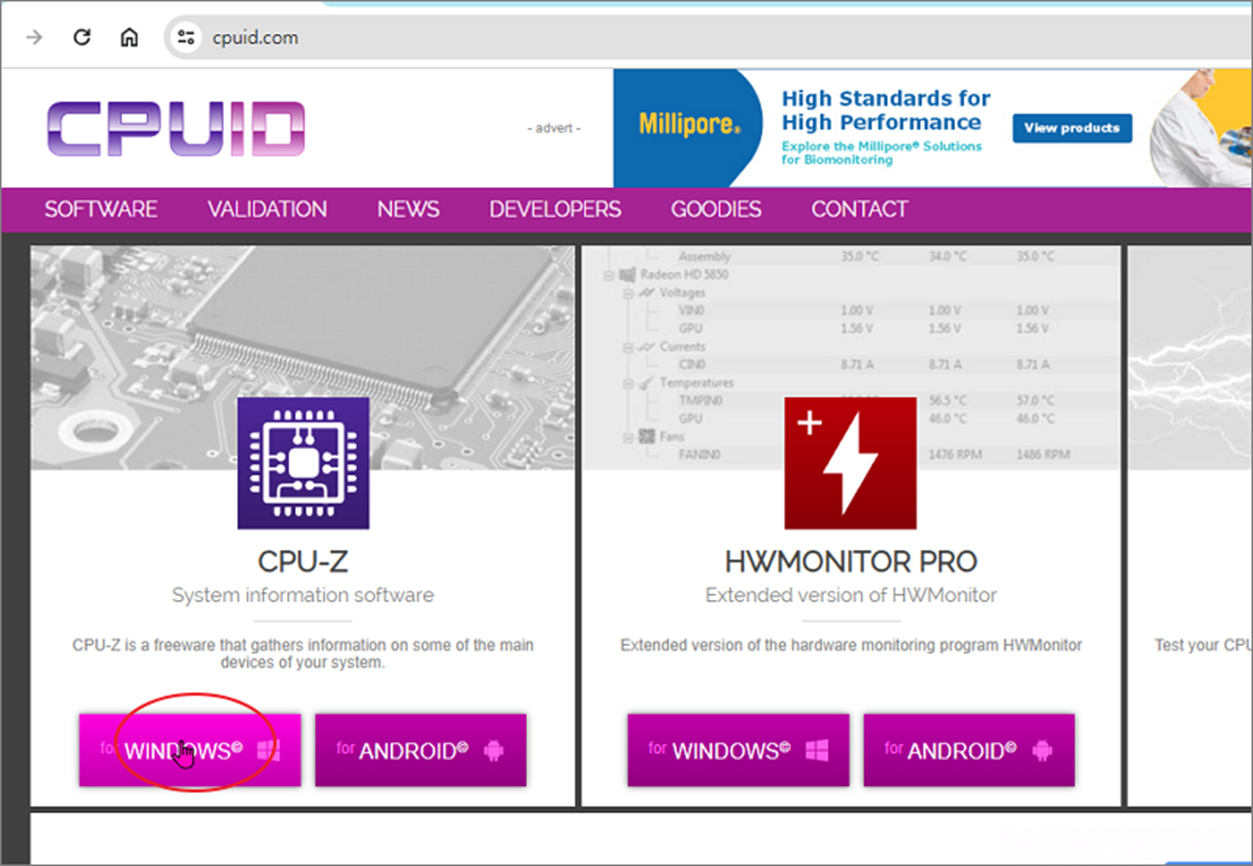This screenshot has width=1253, height=866.
Task: Download HWMonitor Pro for Windows button
Action: 738,750
